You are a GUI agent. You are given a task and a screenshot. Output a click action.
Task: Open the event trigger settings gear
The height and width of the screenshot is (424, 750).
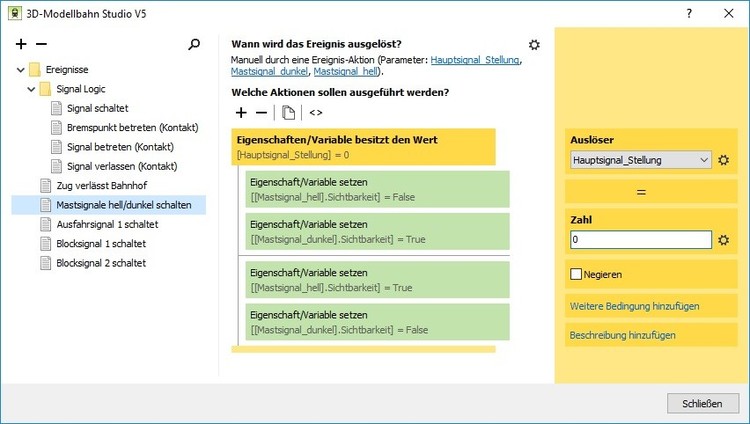(x=534, y=45)
